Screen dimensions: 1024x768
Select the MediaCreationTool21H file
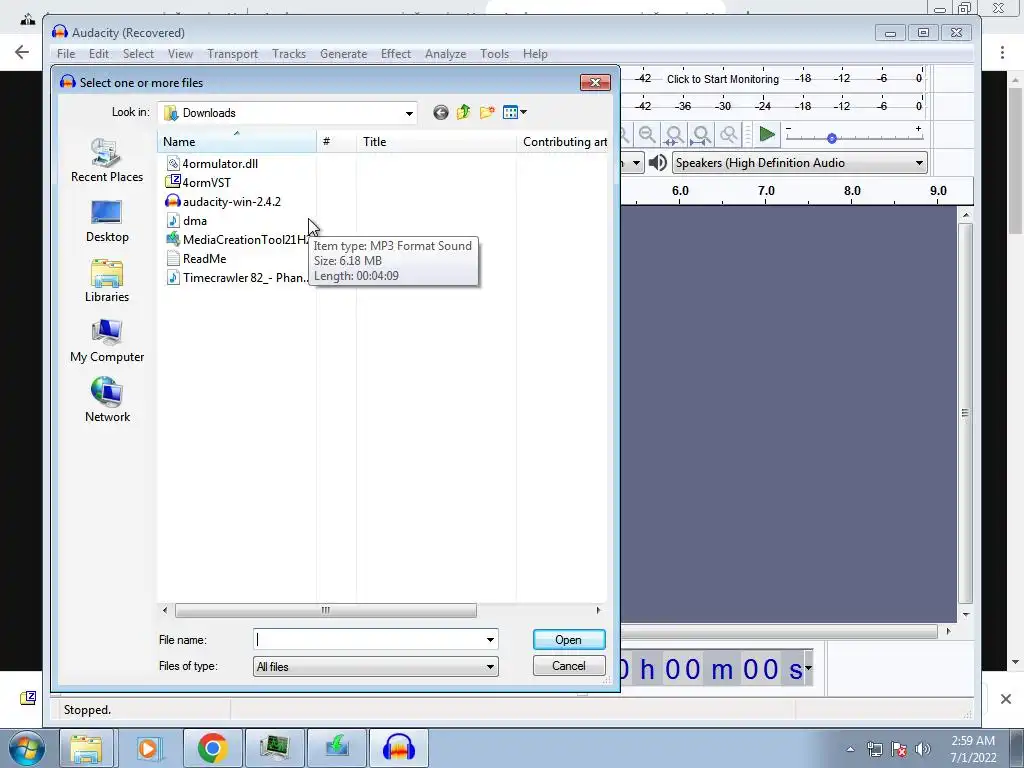click(239, 240)
